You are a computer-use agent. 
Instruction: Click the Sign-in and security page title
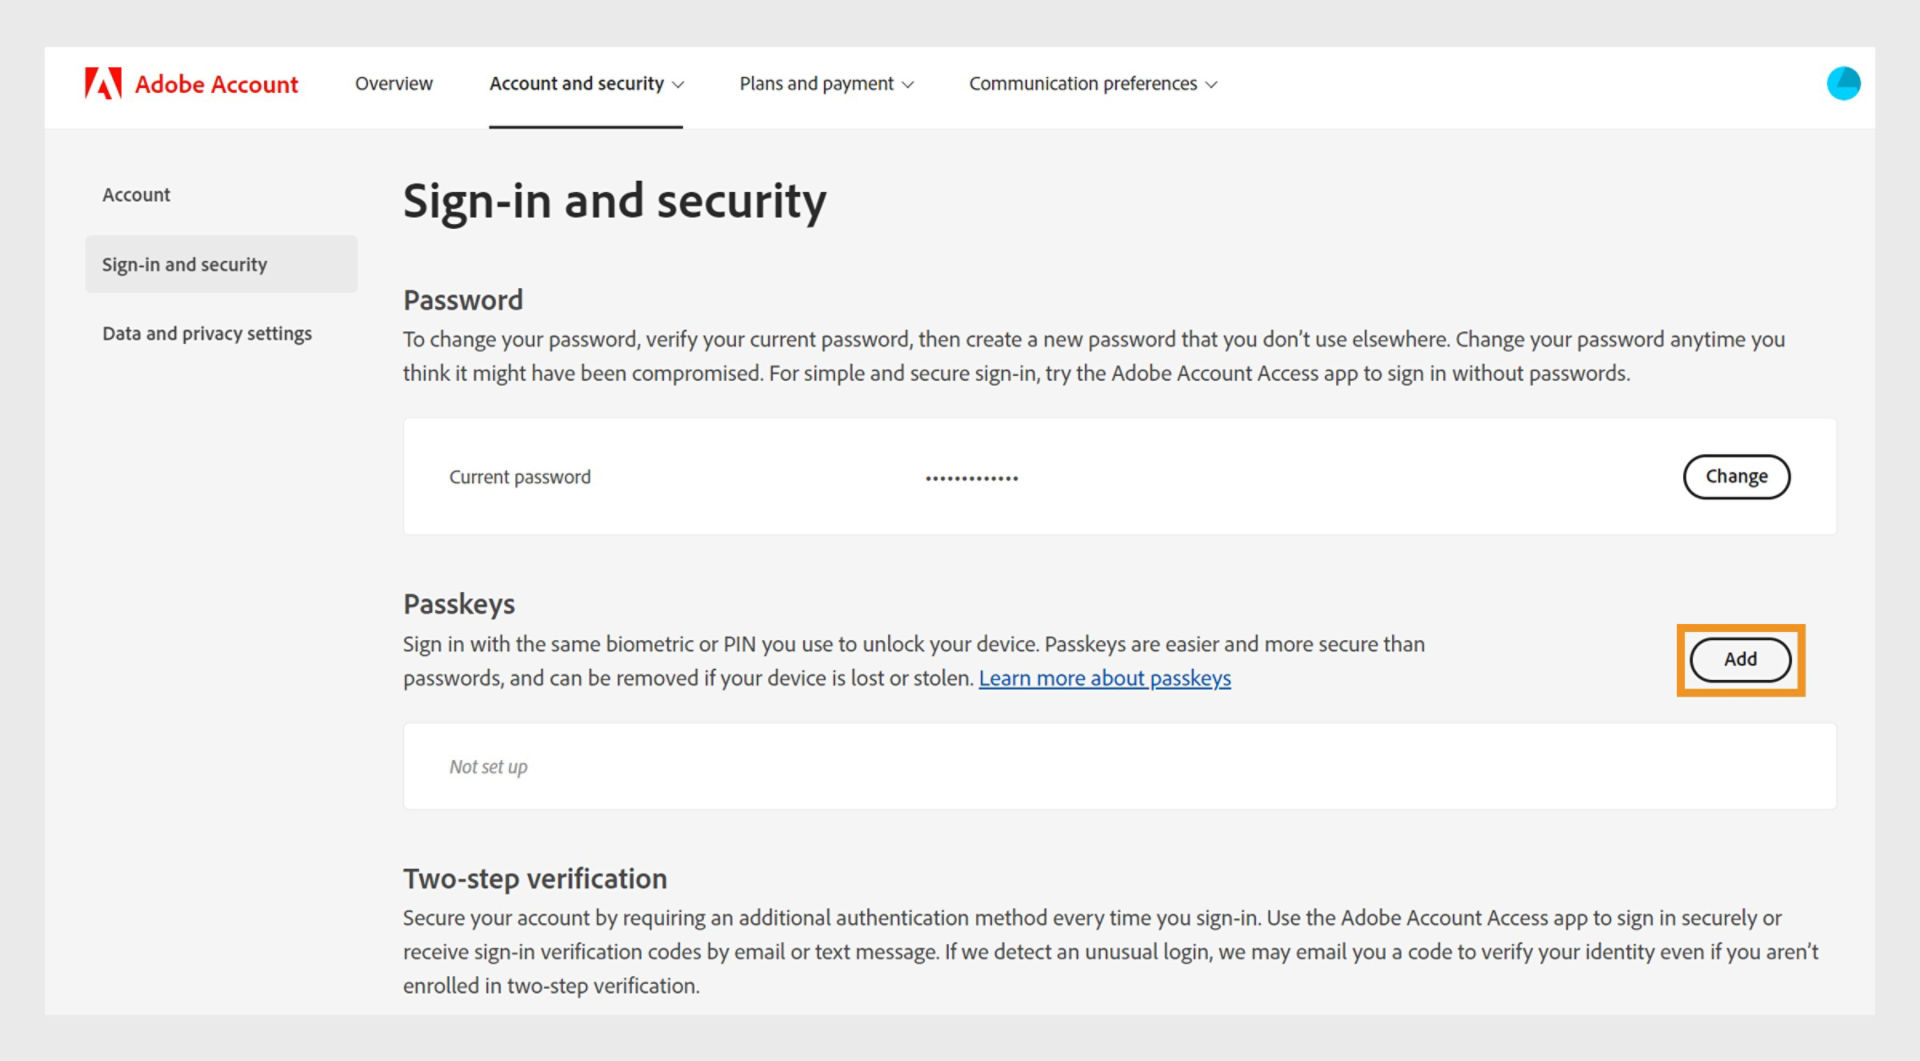point(613,201)
